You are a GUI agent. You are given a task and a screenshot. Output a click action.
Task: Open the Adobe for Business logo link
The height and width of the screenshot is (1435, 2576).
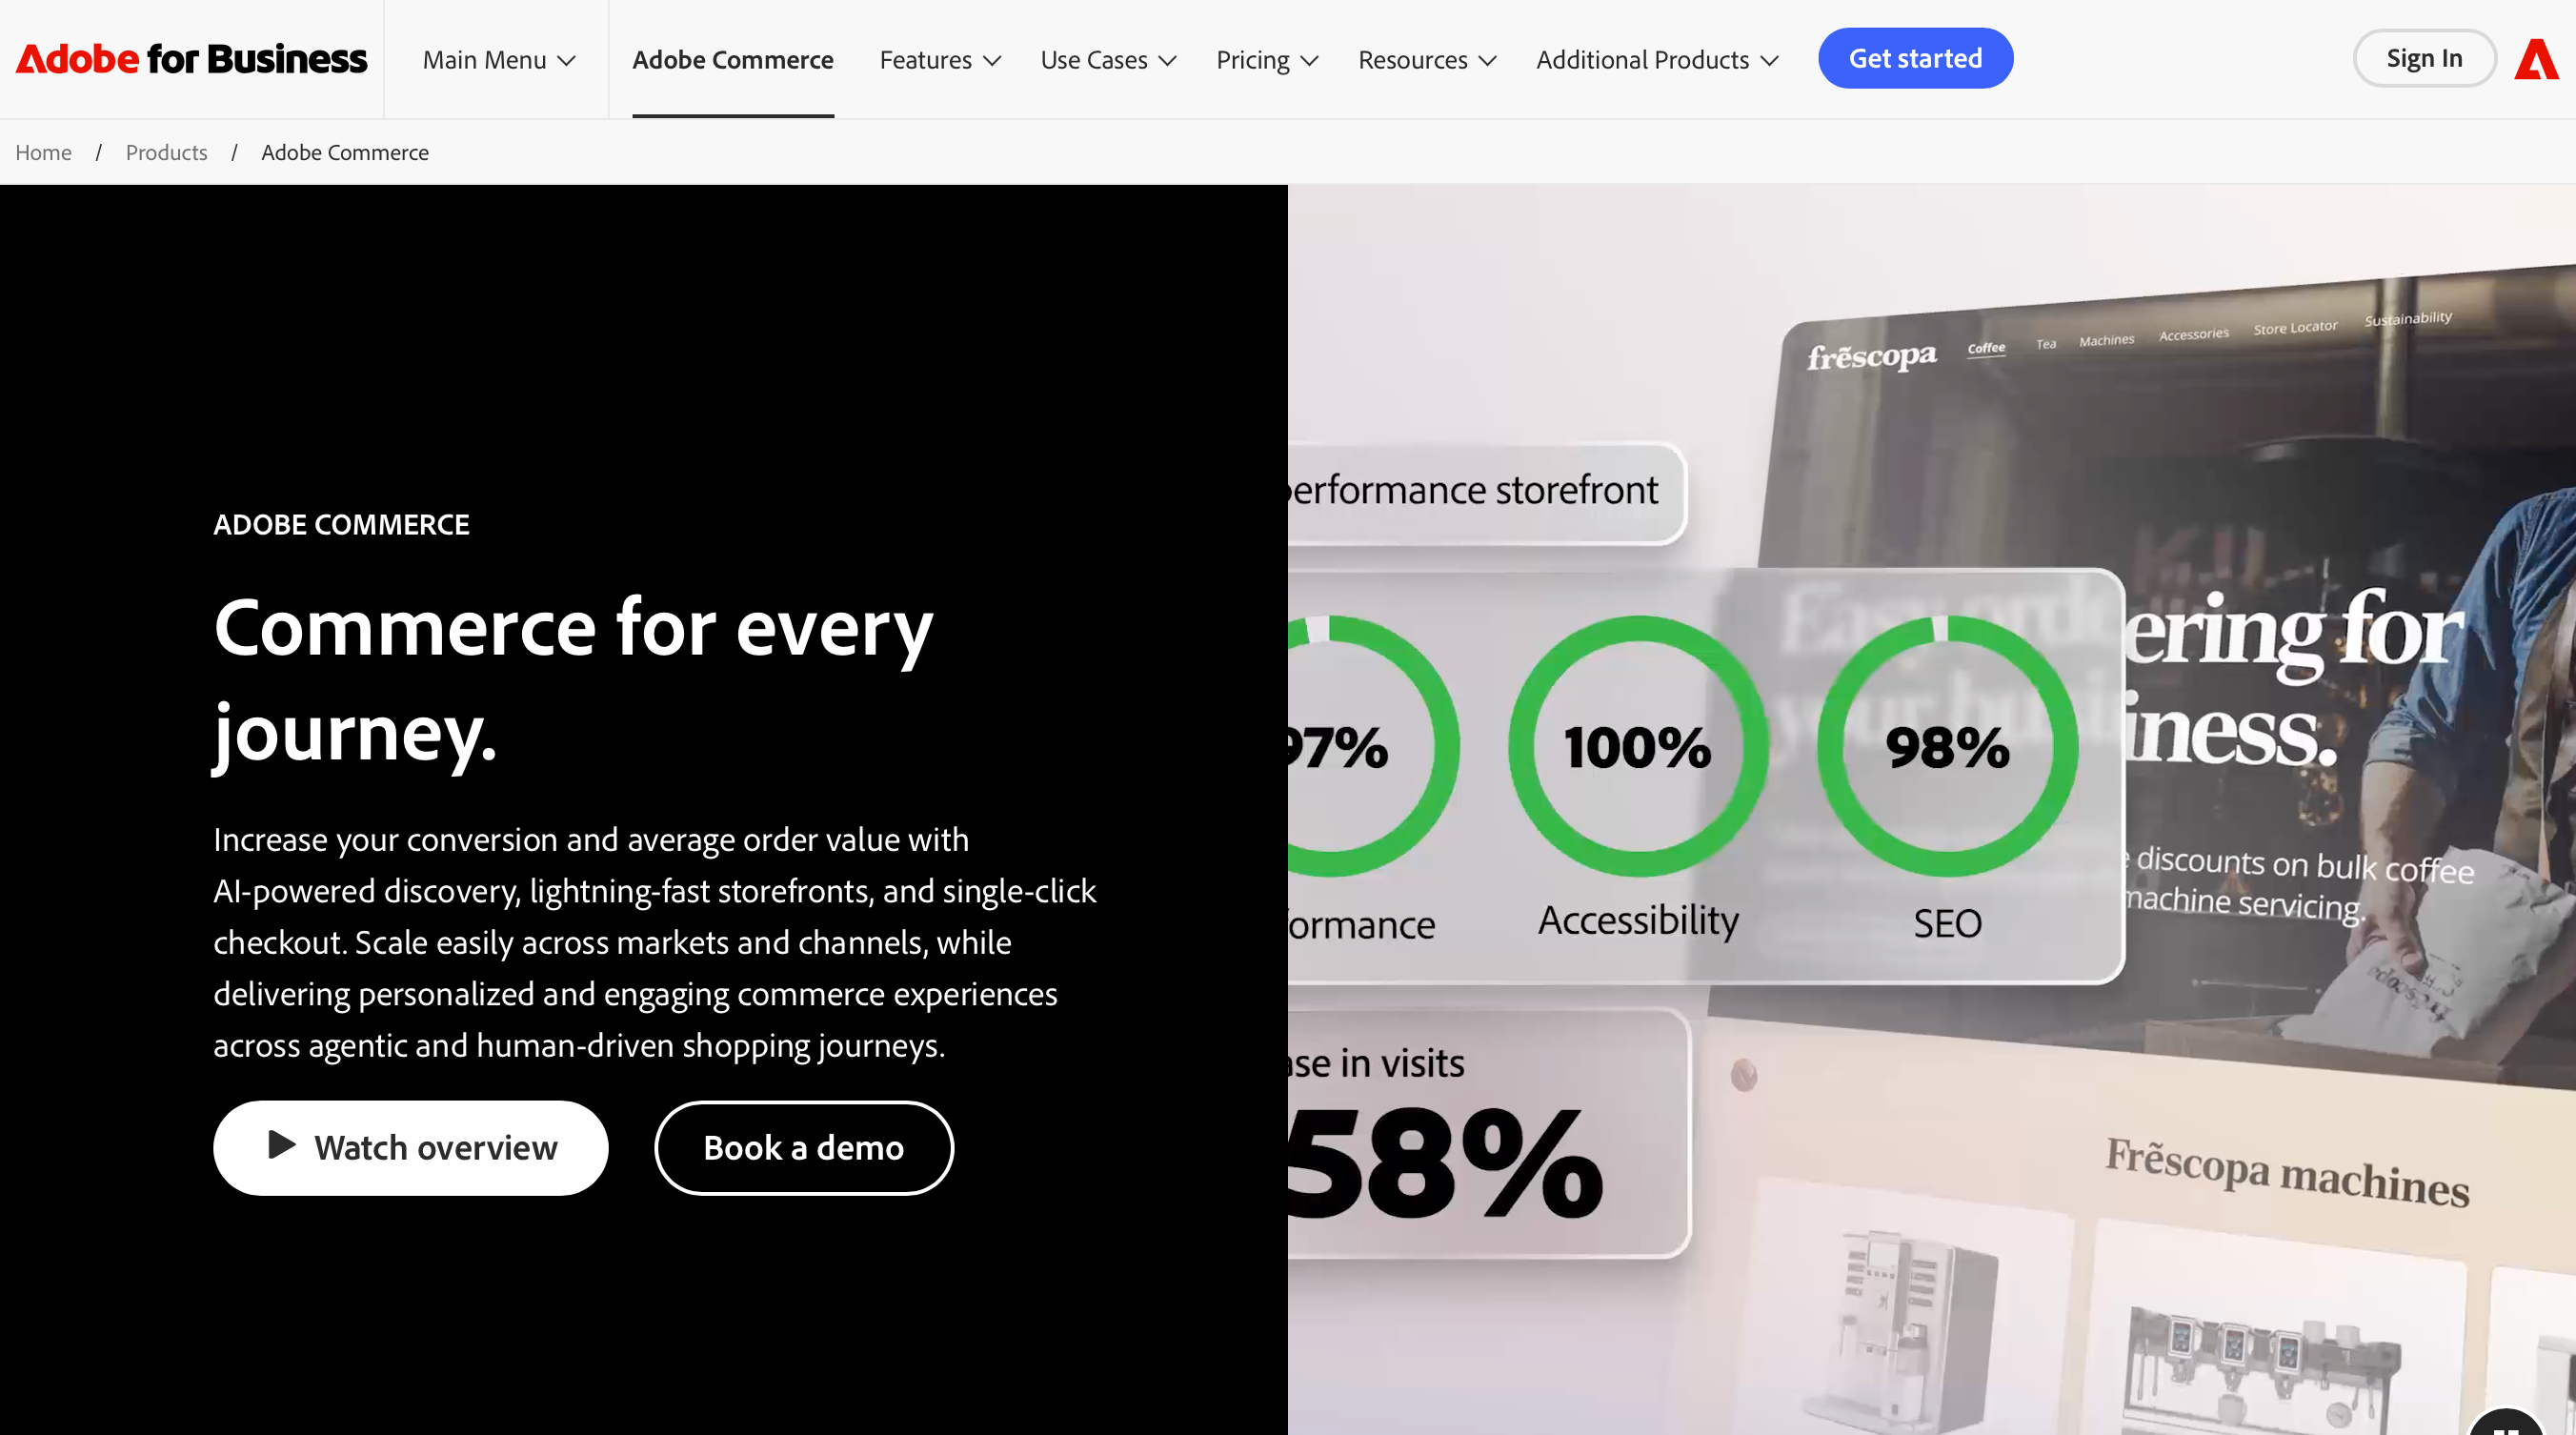pos(191,59)
